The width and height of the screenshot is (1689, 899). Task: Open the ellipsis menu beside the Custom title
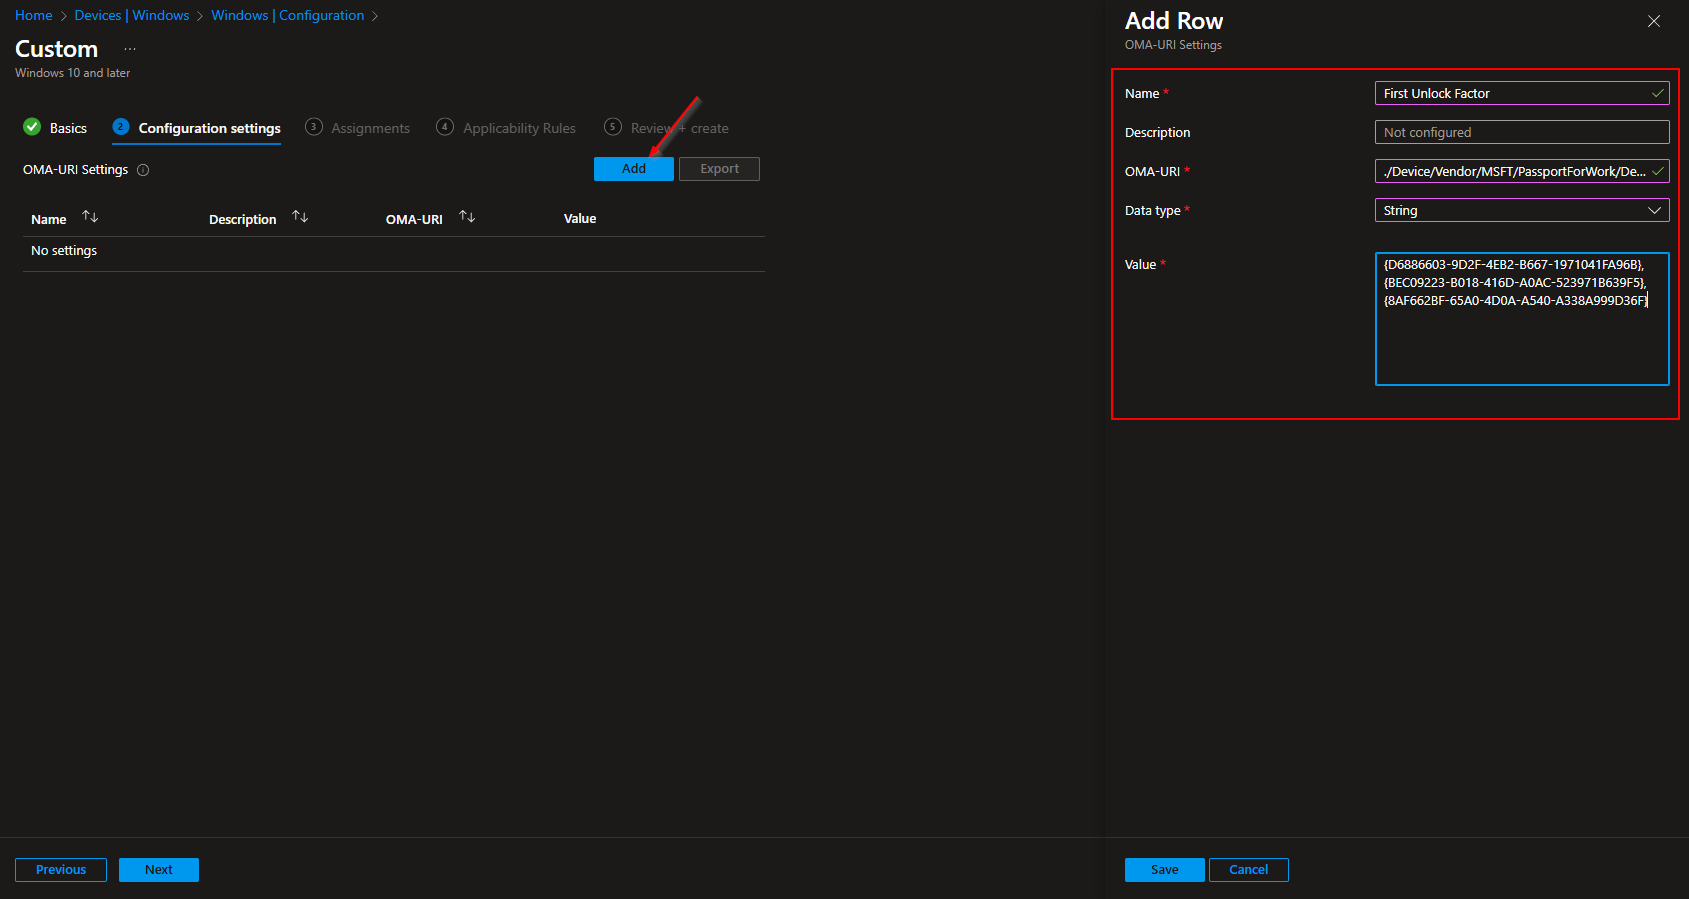pos(130,49)
